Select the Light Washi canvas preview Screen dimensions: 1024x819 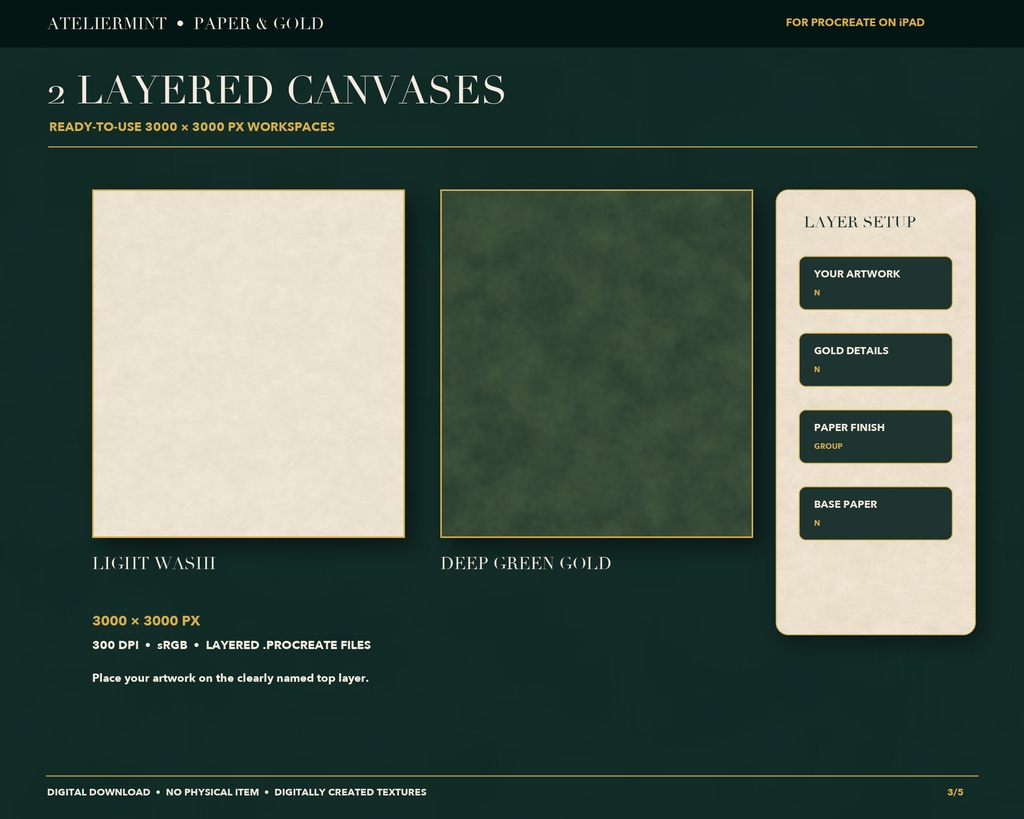[x=248, y=364]
